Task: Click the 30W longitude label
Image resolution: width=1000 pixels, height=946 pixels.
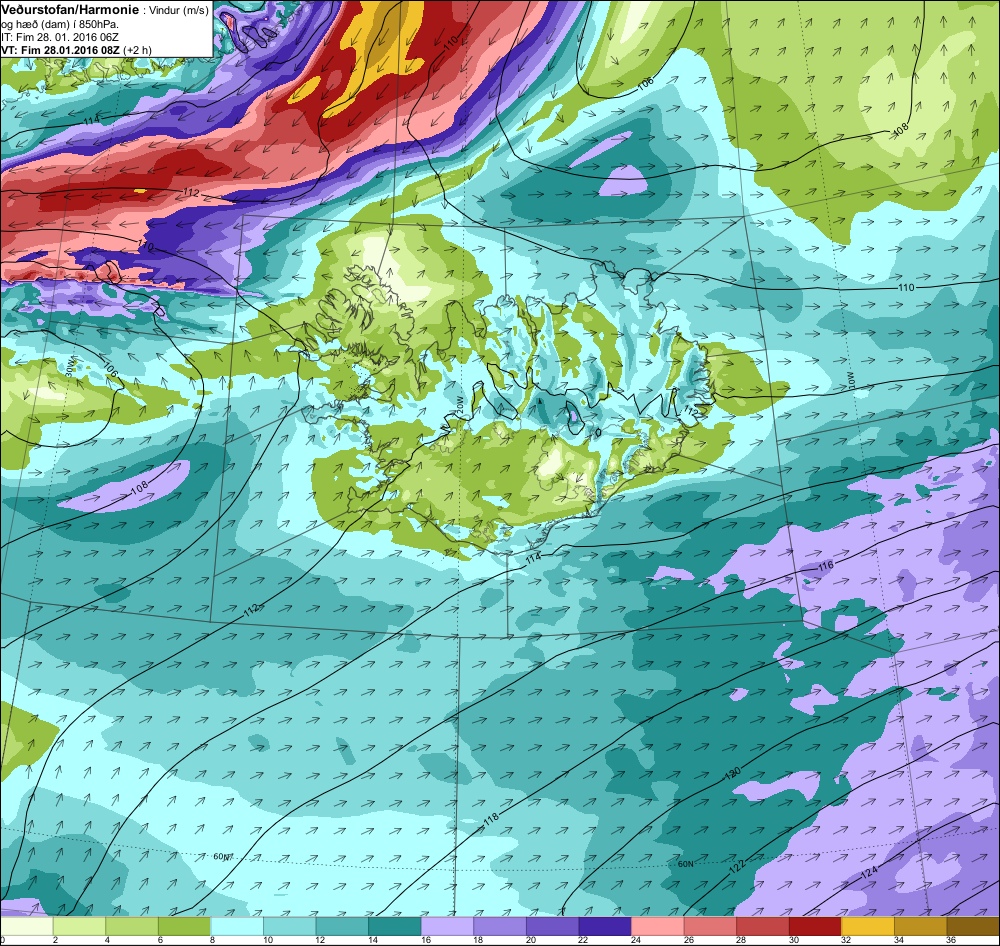Action: pos(69,369)
